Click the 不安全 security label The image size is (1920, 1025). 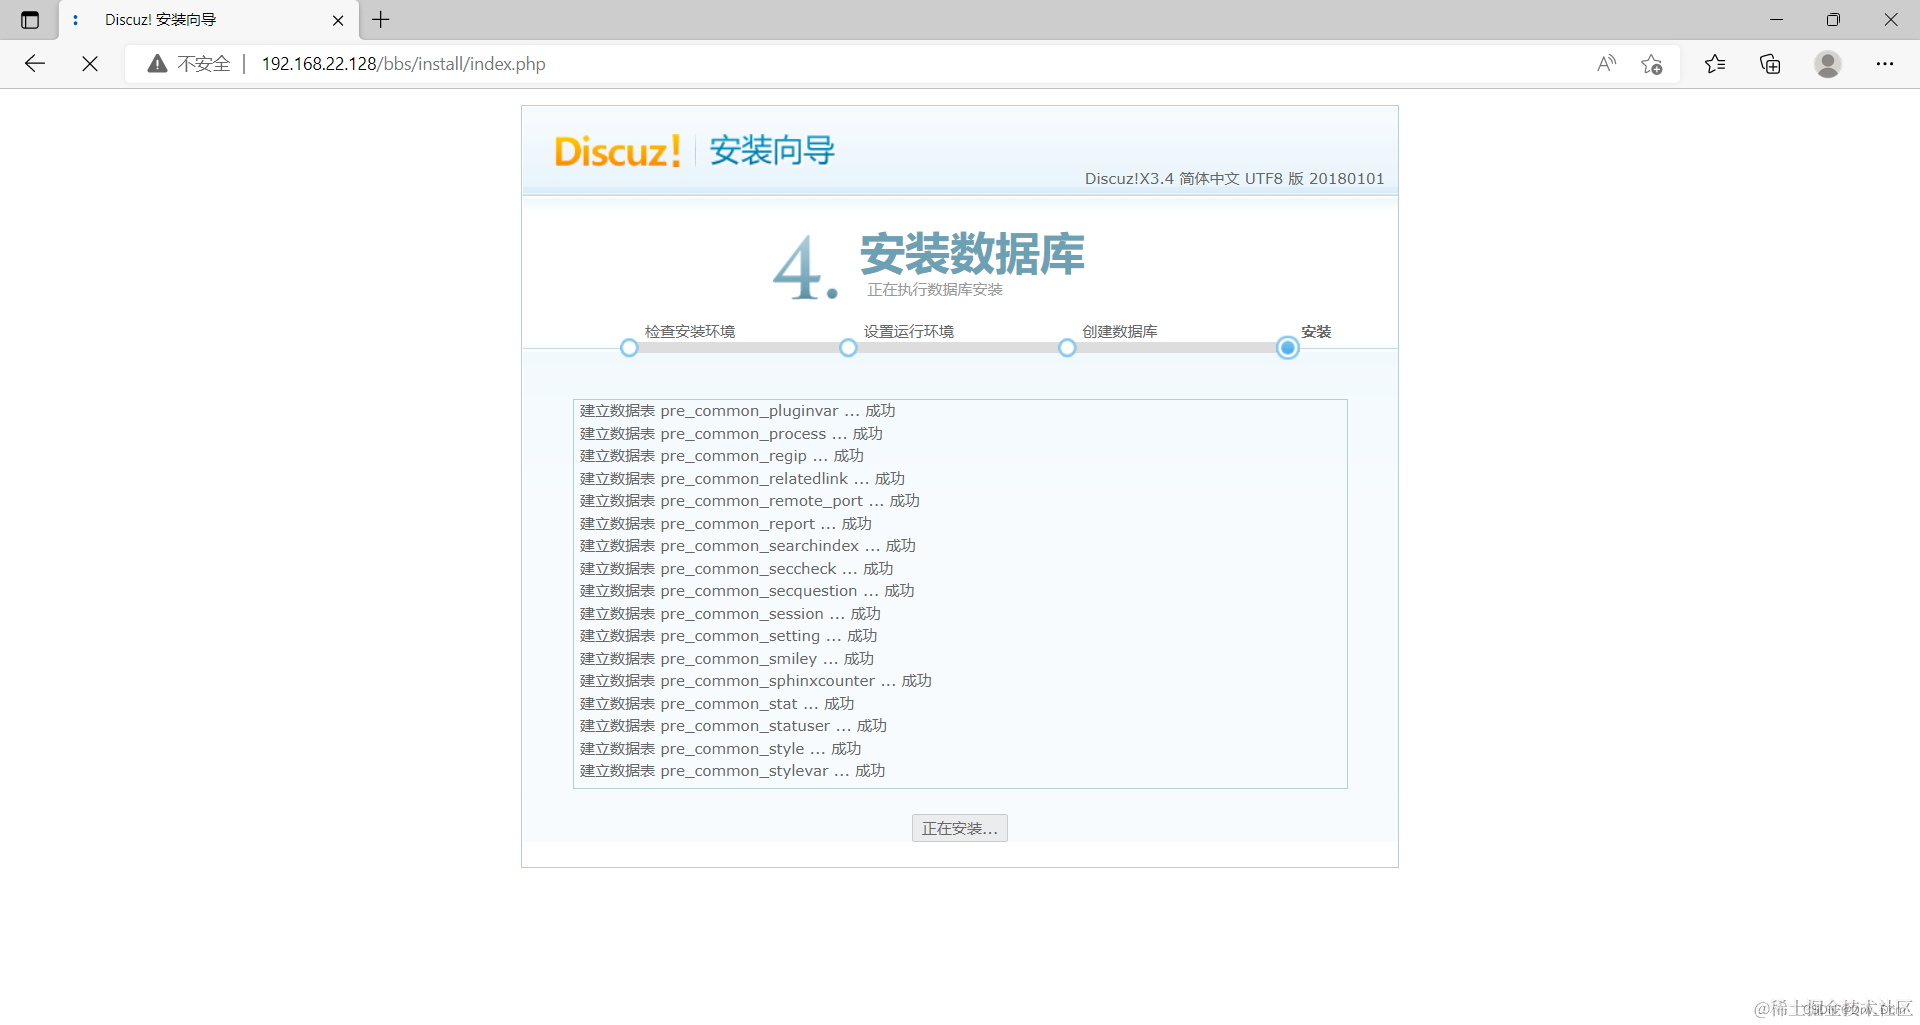(204, 64)
